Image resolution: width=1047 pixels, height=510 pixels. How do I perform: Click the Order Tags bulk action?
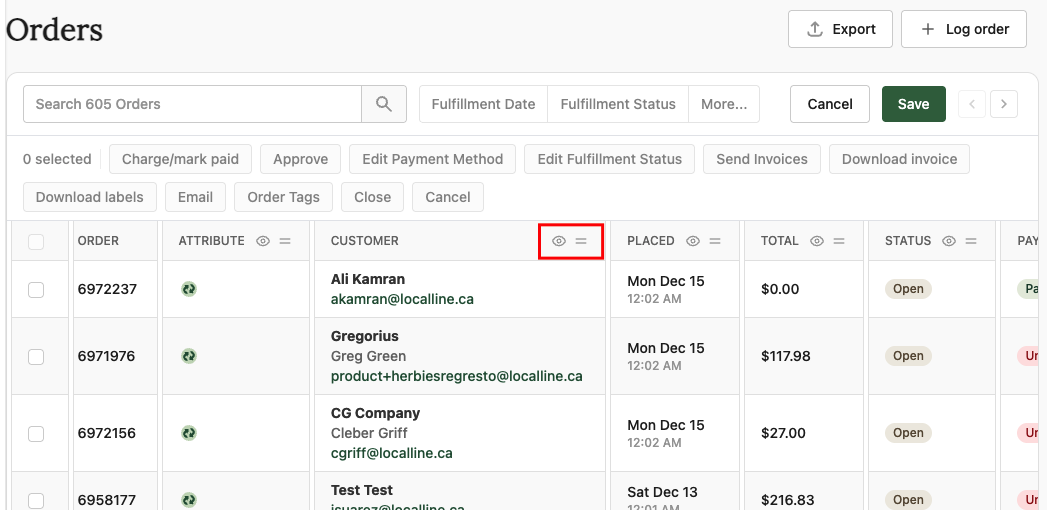pyautogui.click(x=283, y=197)
